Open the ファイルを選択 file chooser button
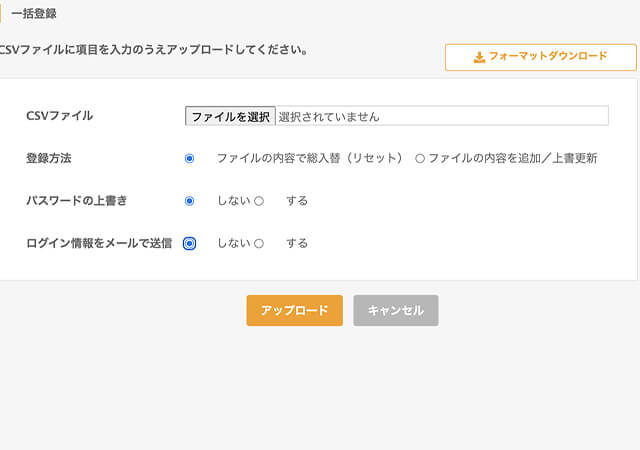Viewport: 640px width, 450px height. pyautogui.click(x=230, y=116)
